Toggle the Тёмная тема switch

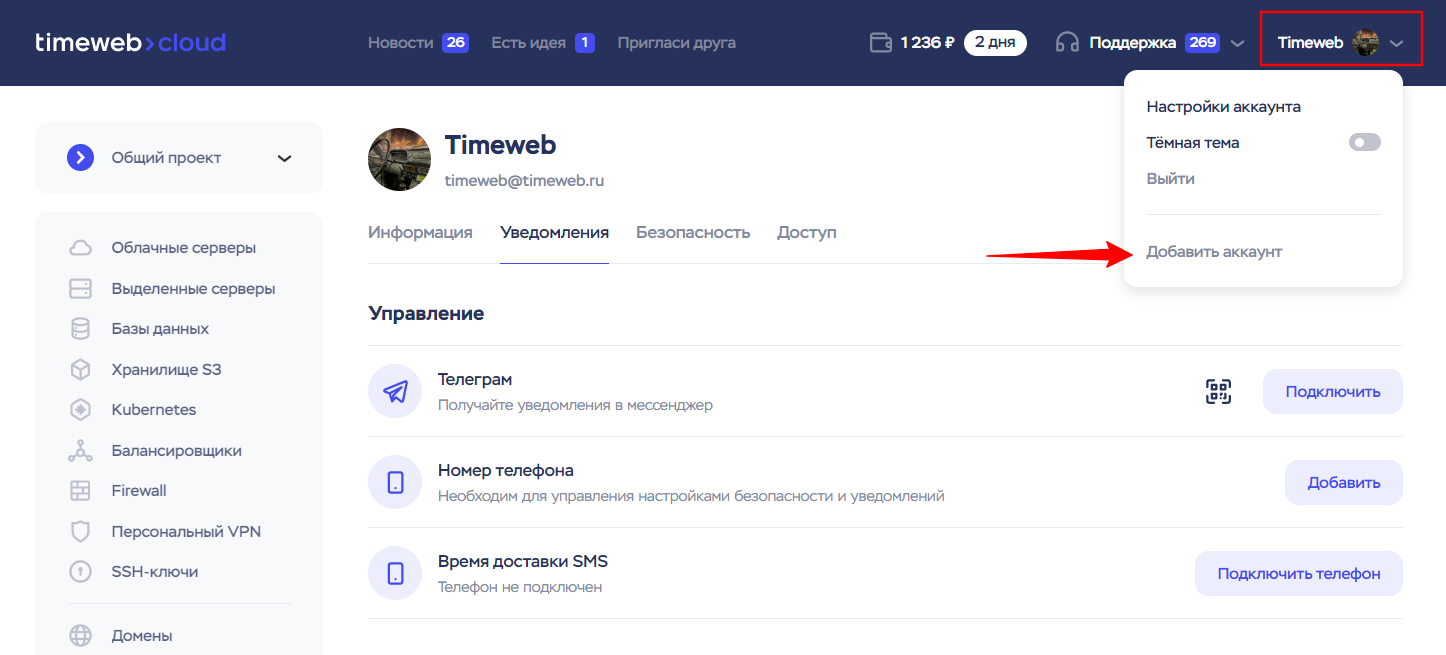click(1364, 143)
